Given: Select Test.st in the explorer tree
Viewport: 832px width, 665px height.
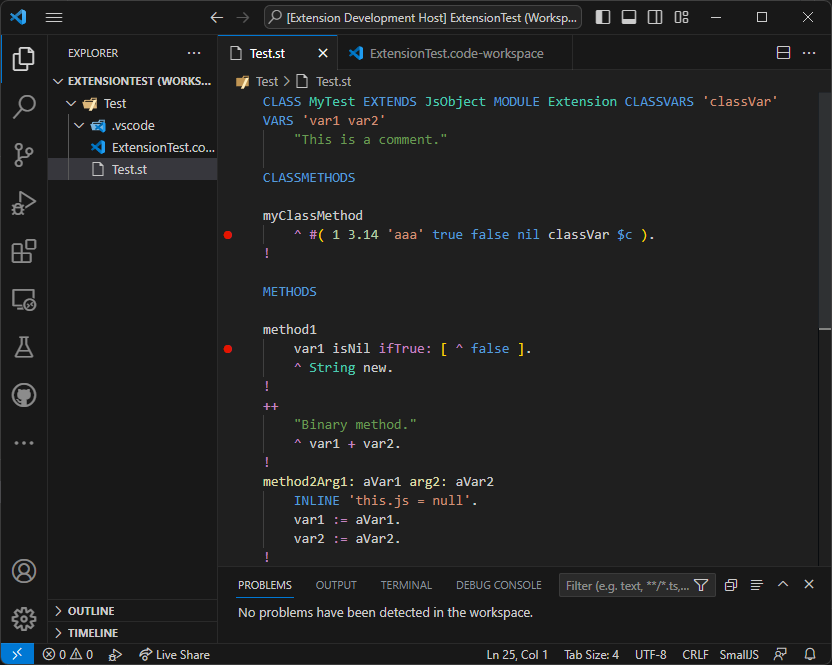Looking at the screenshot, I should pyautogui.click(x=133, y=169).
